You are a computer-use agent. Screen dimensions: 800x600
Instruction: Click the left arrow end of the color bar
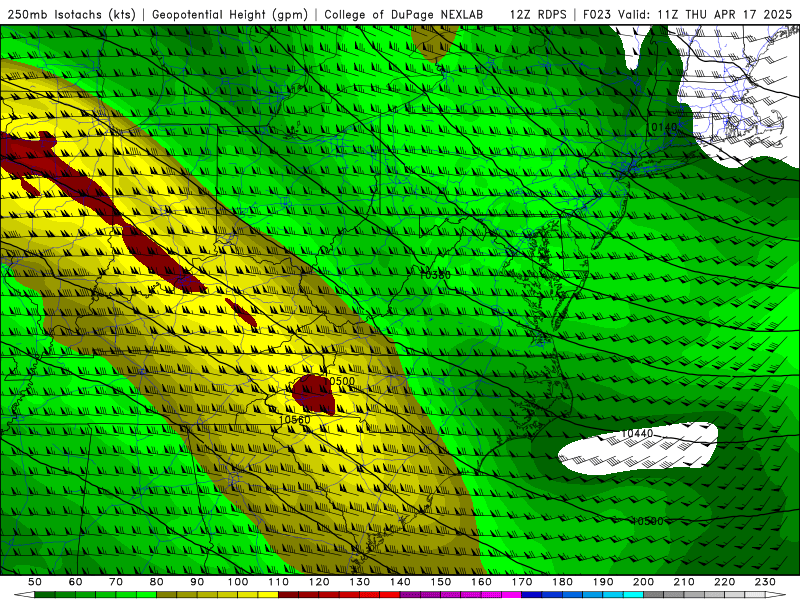click(x=24, y=595)
